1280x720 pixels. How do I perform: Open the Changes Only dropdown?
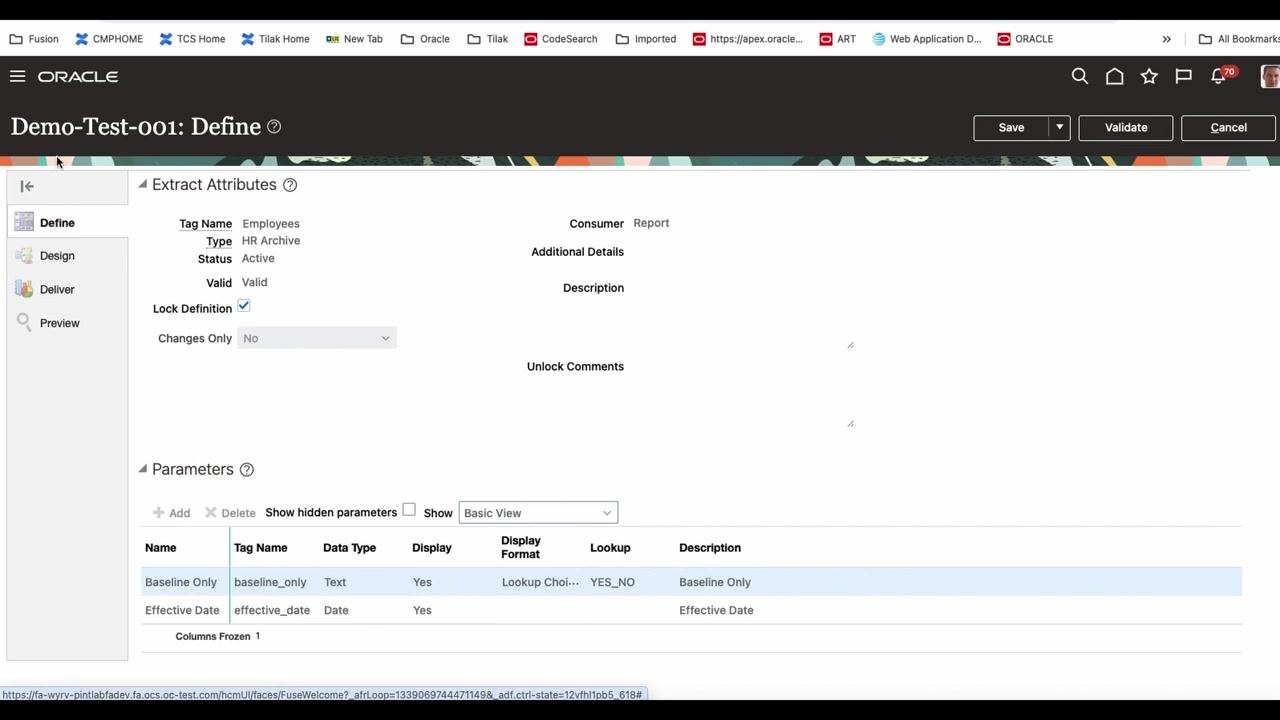[x=317, y=338]
